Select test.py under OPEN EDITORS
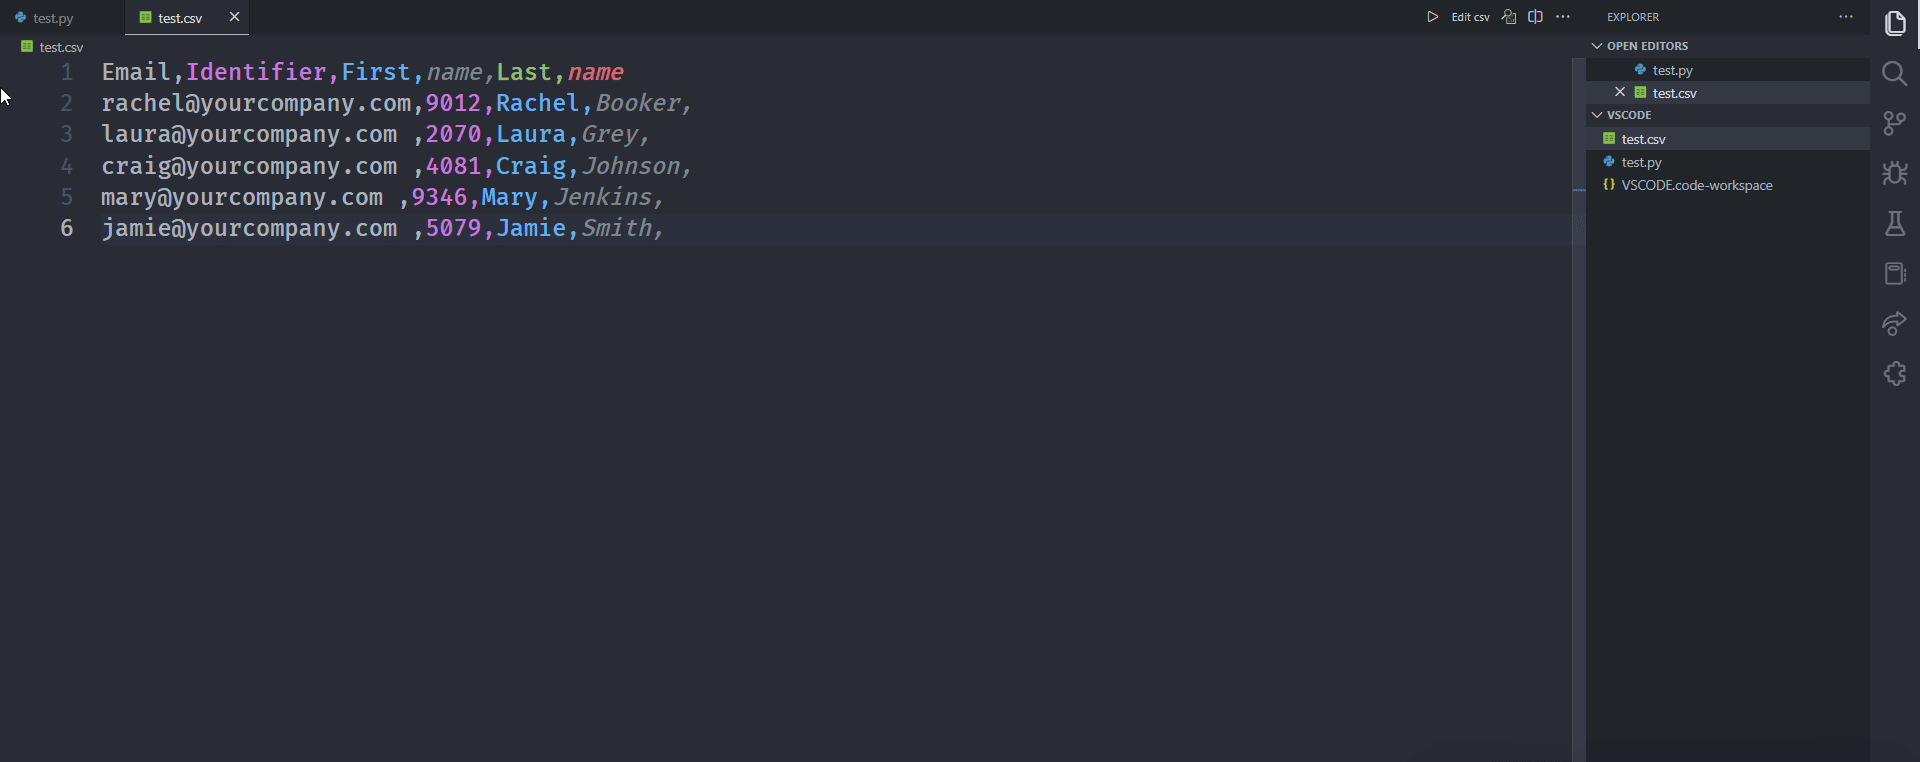 tap(1671, 69)
